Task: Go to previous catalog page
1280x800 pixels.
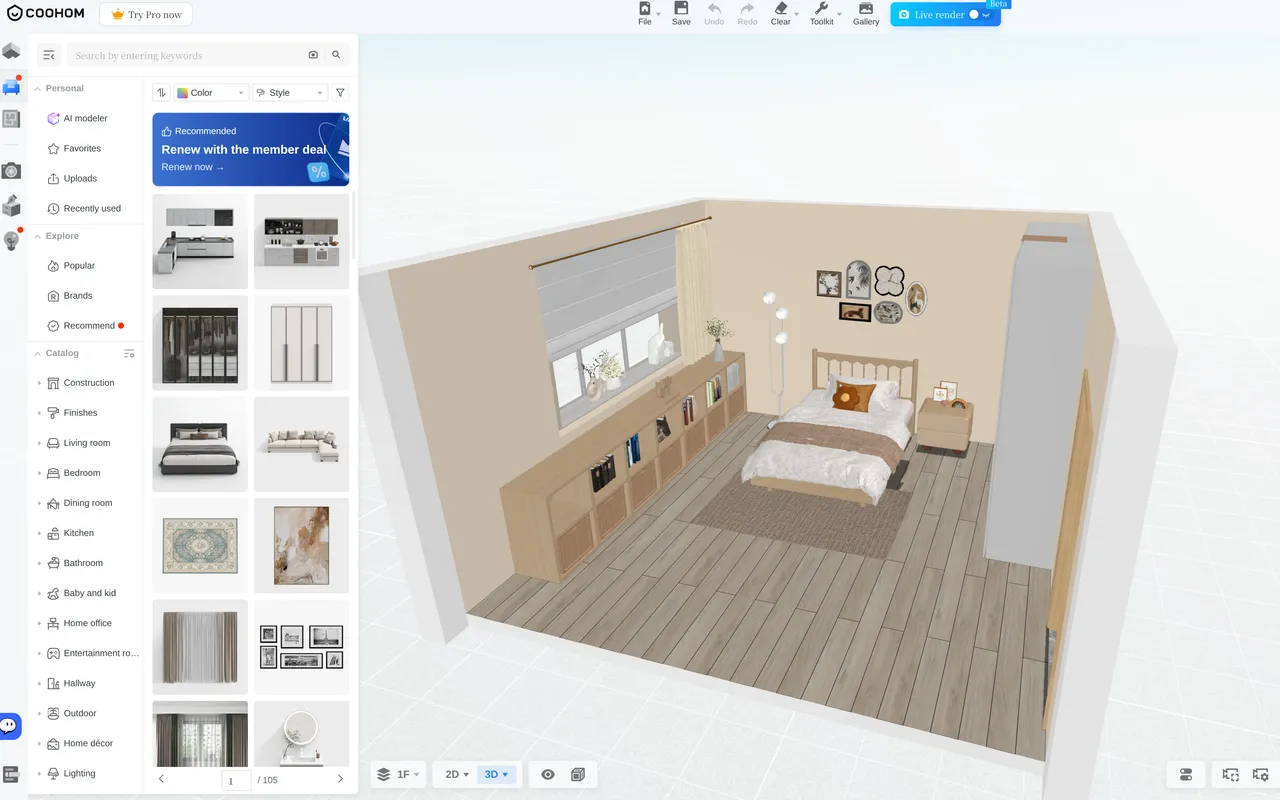Action: pos(162,779)
